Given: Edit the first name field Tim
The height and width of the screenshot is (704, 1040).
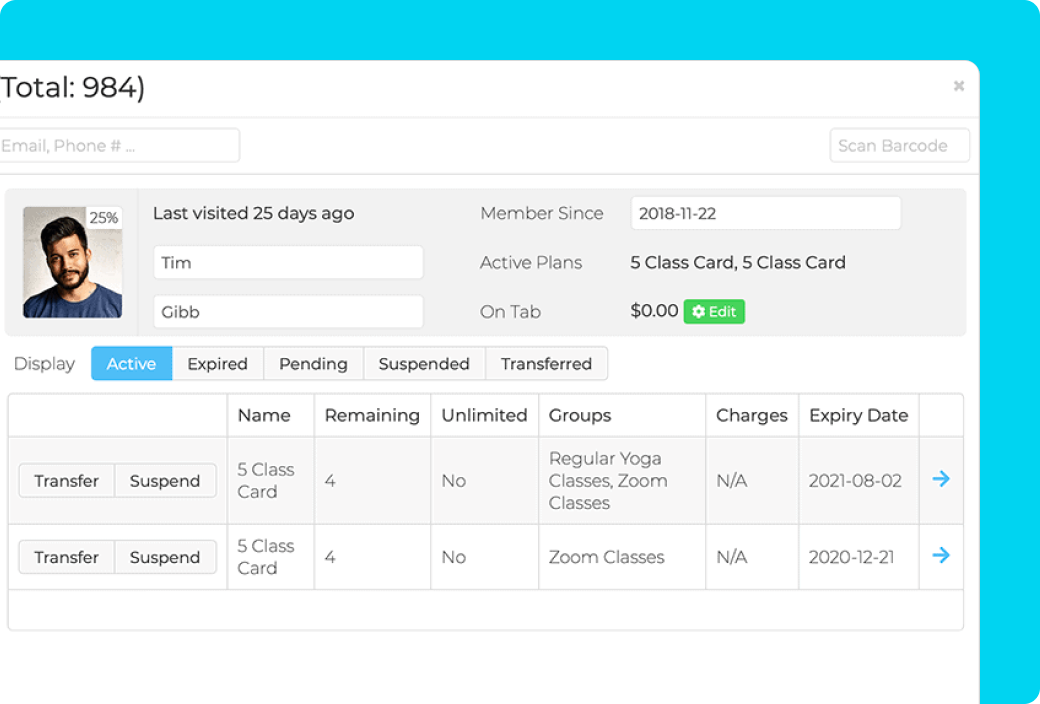Looking at the screenshot, I should click(288, 262).
